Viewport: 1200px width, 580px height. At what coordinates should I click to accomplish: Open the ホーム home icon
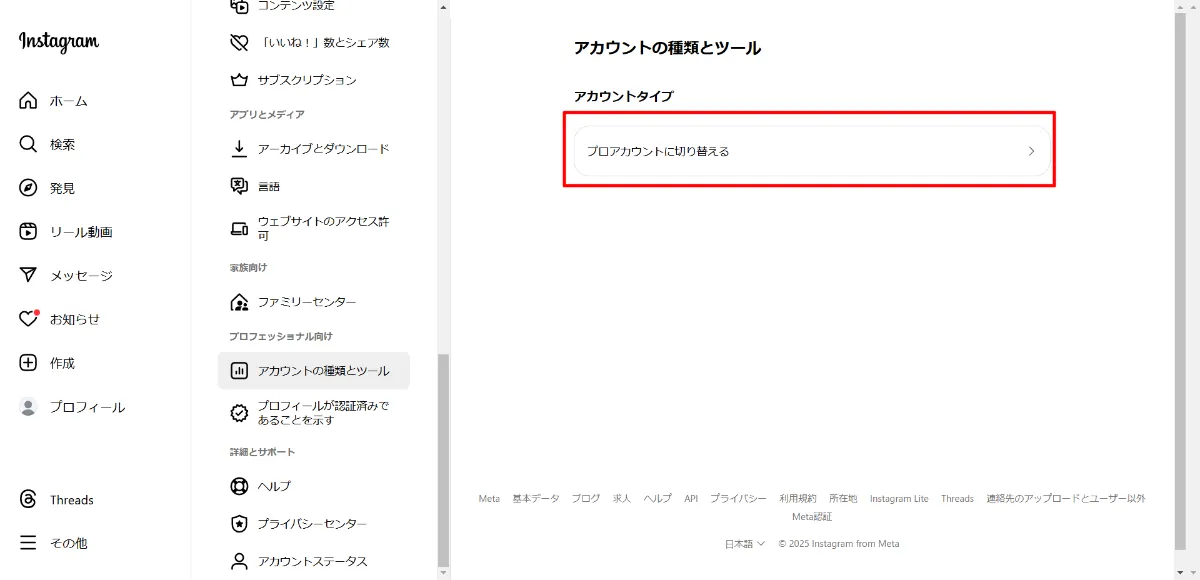pyautogui.click(x=28, y=101)
